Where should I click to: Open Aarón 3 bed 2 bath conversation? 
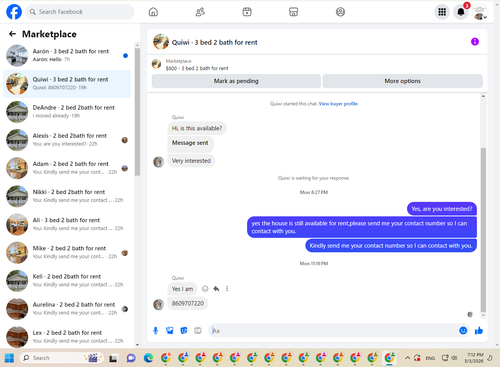point(67,56)
